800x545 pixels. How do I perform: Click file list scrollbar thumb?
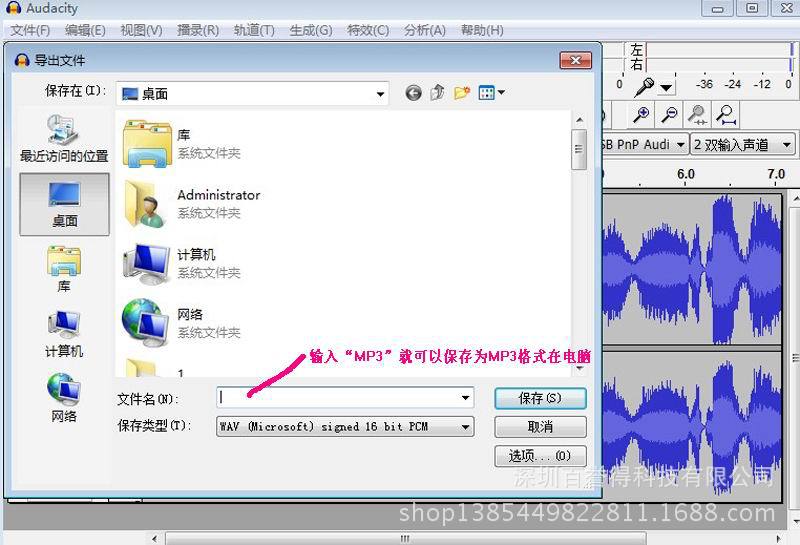click(579, 150)
